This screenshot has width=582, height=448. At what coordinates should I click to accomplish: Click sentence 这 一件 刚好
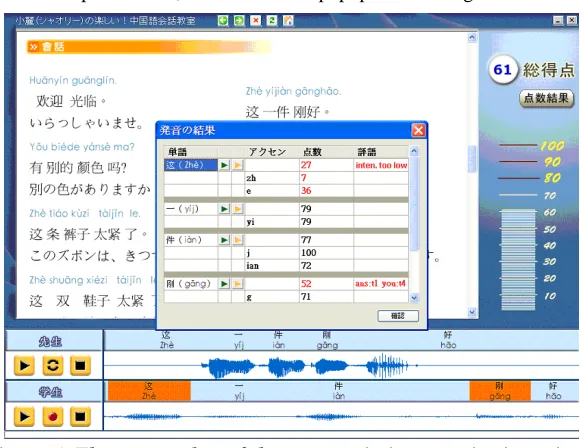coord(287,112)
